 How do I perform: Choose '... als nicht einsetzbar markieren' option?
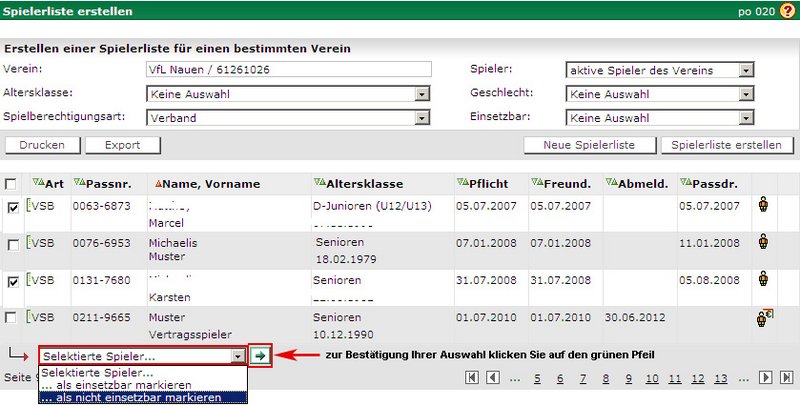tap(141, 397)
